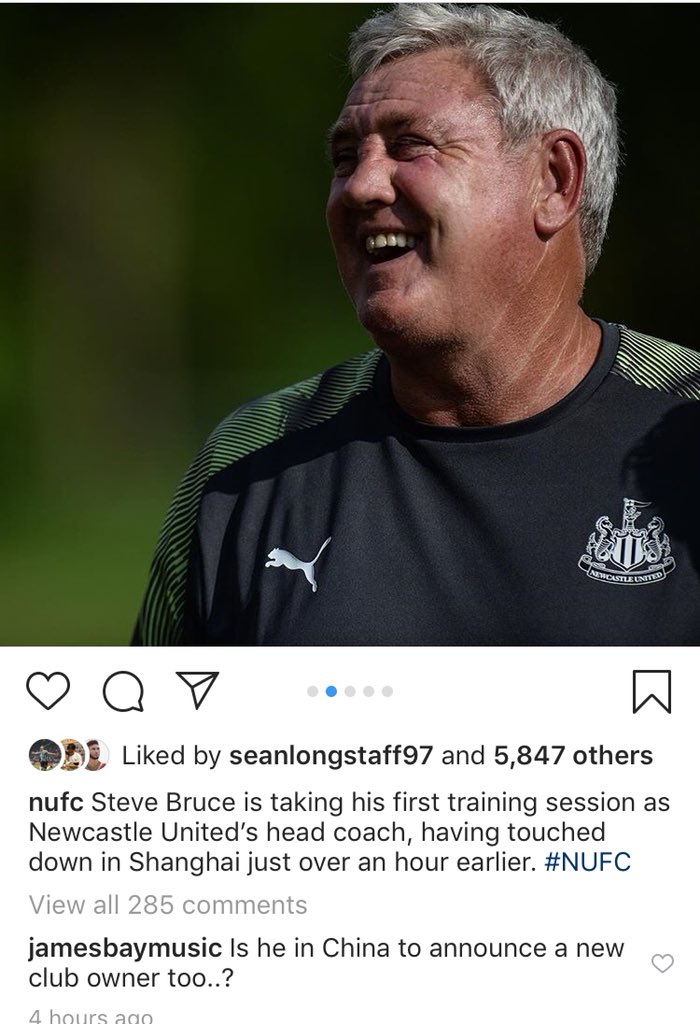Tap first liker avatar thumbnail

42,756
